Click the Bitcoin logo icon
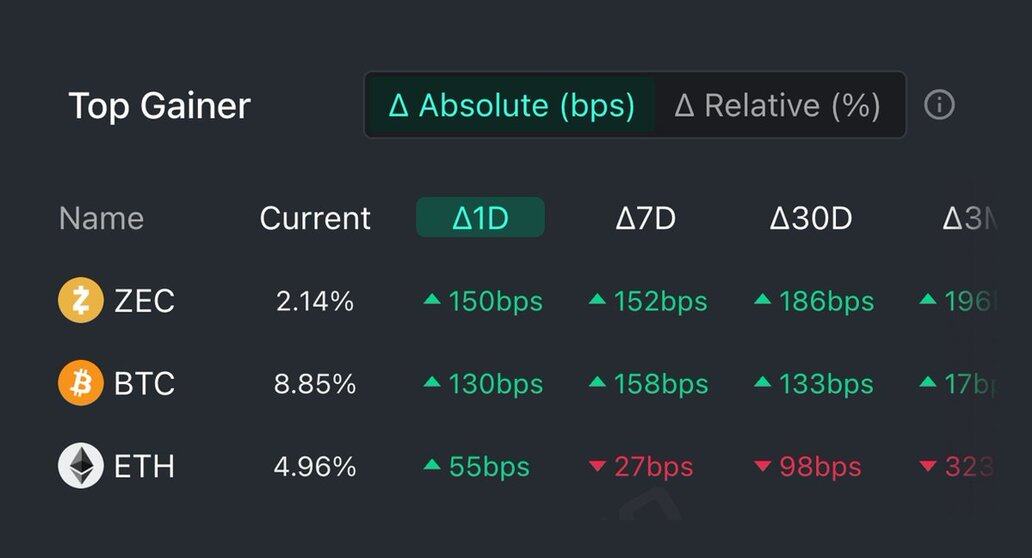Viewport: 1032px width, 558px height. coord(81,383)
